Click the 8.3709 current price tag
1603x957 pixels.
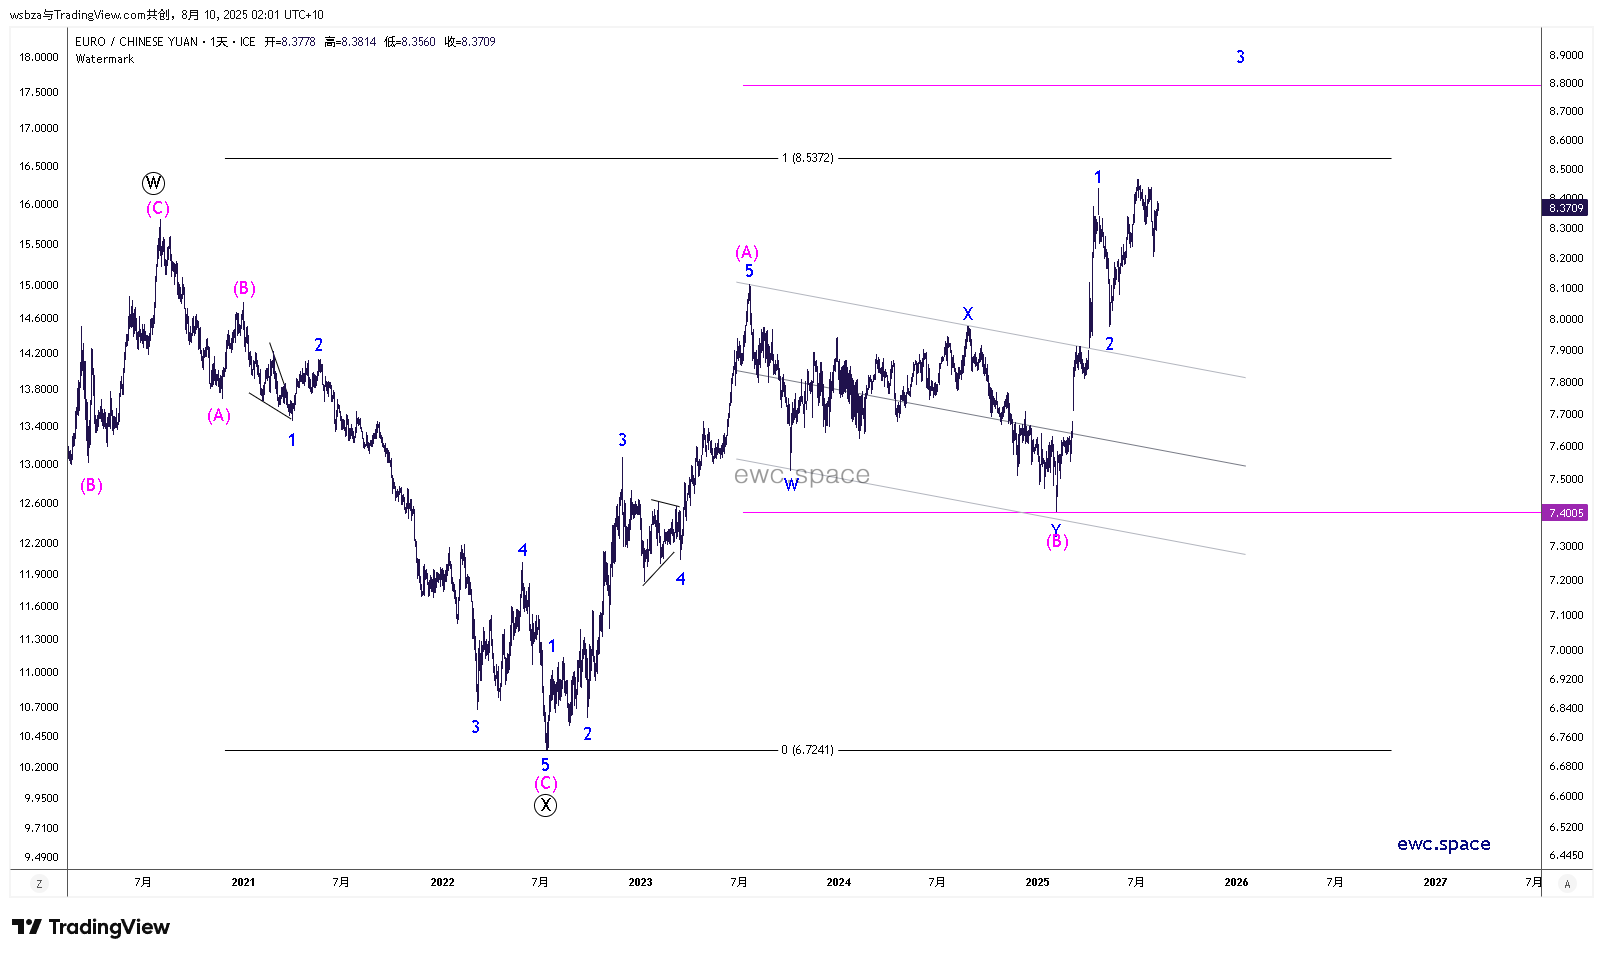tap(1565, 208)
